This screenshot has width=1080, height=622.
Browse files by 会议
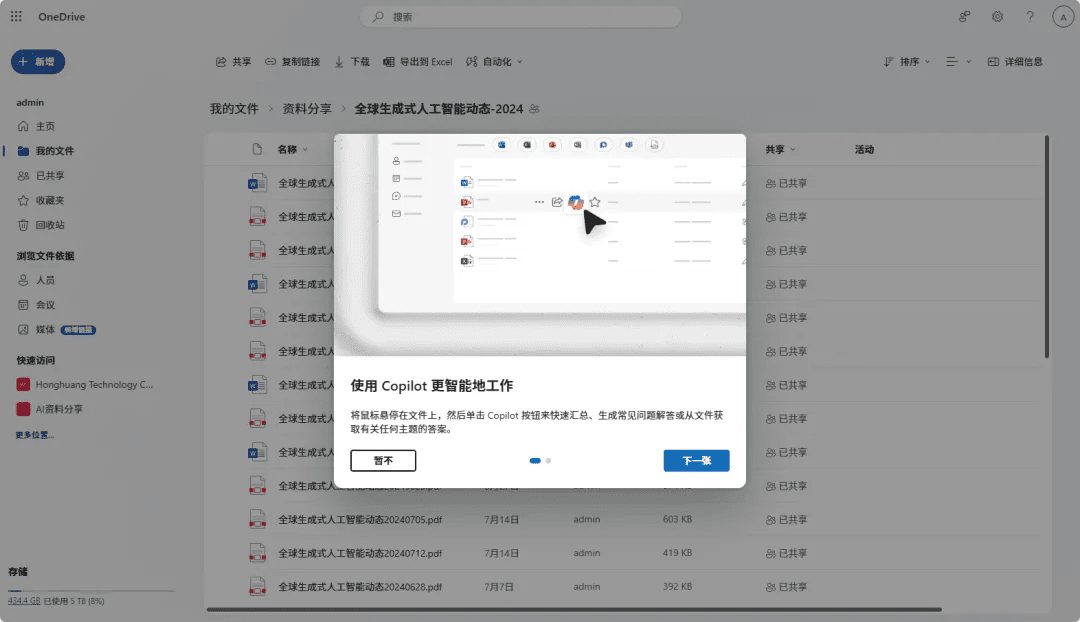(x=37, y=305)
